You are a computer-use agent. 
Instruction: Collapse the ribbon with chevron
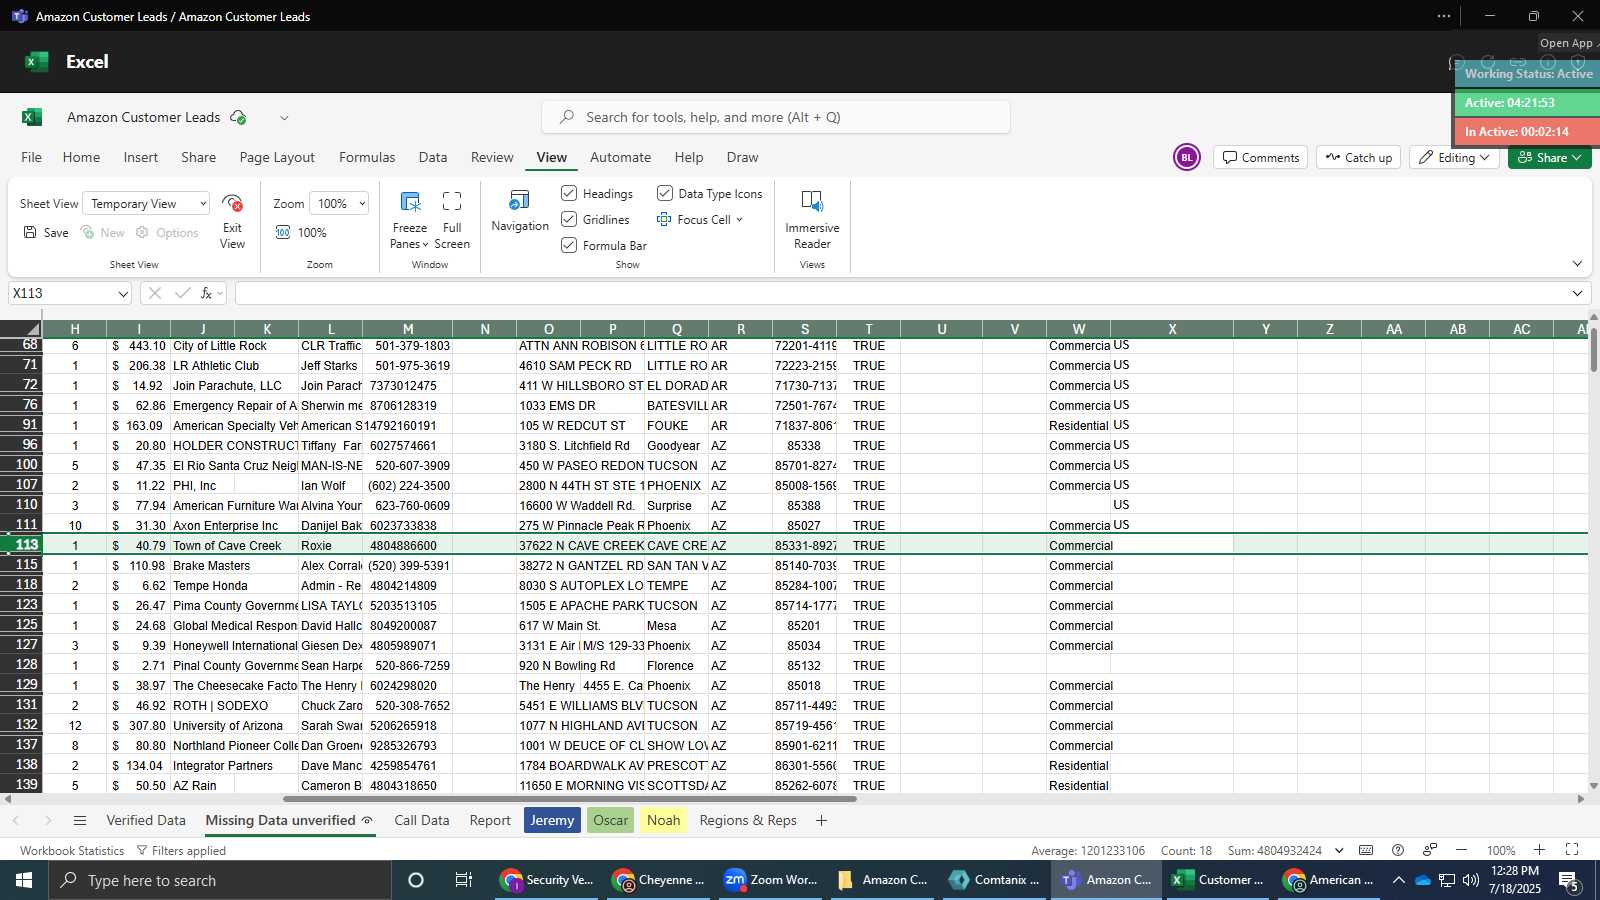[1577, 264]
